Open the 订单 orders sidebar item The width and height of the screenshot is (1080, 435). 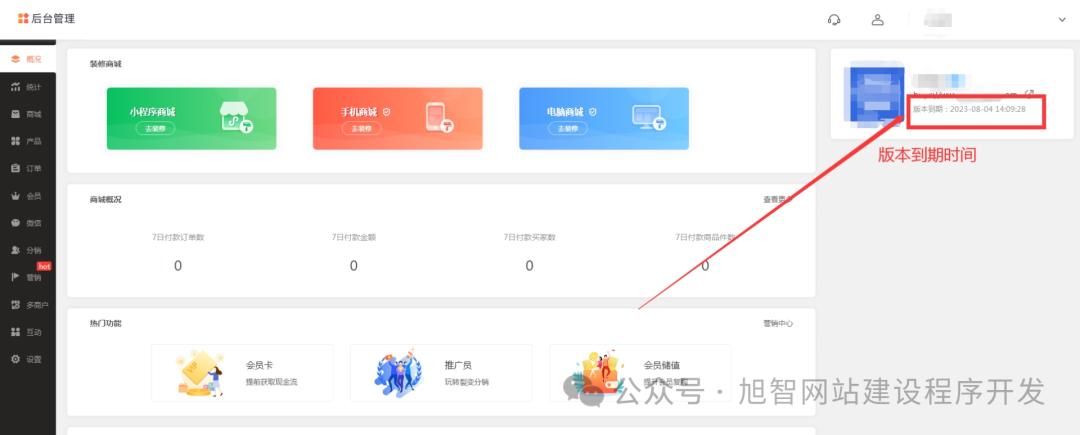point(28,169)
